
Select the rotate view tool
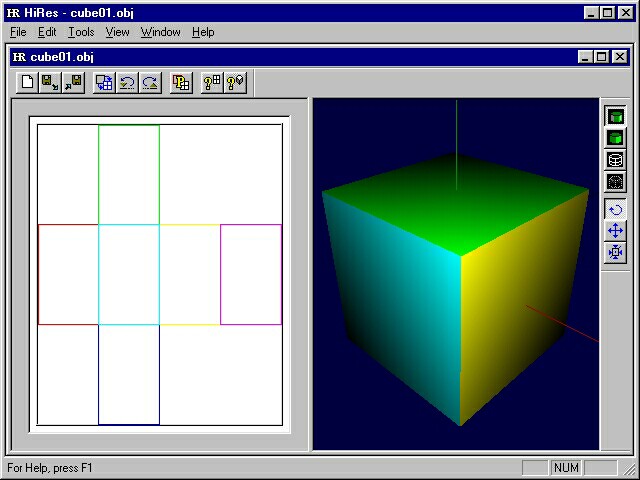coord(616,209)
